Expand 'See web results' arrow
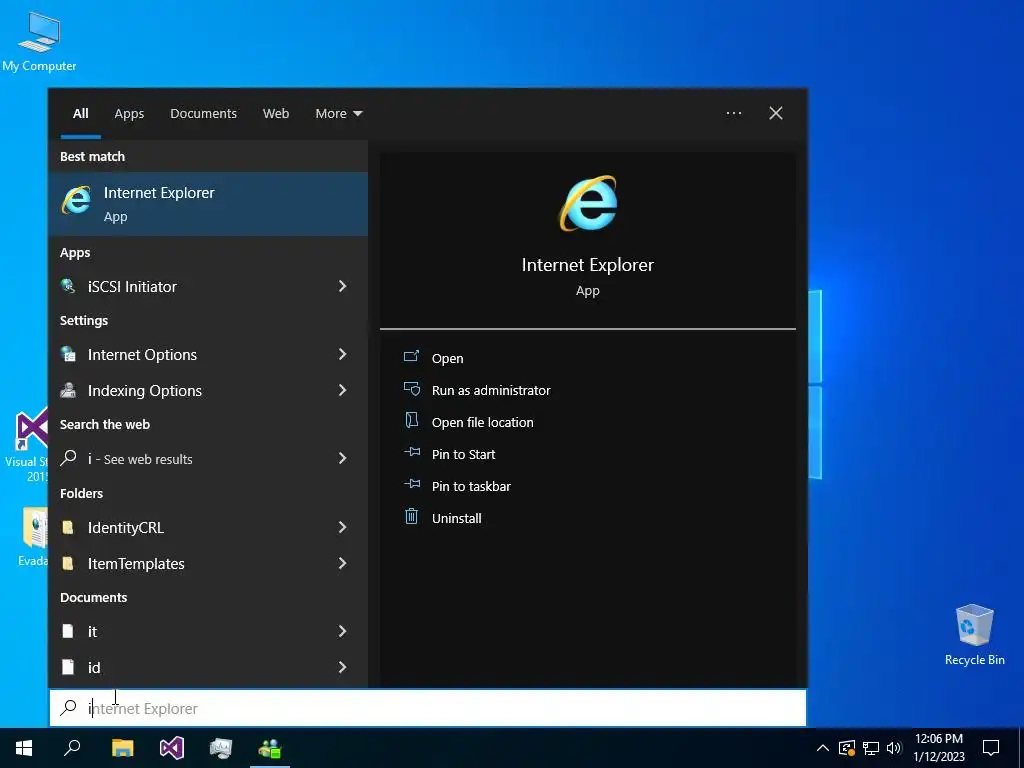The image size is (1024, 768). [342, 458]
